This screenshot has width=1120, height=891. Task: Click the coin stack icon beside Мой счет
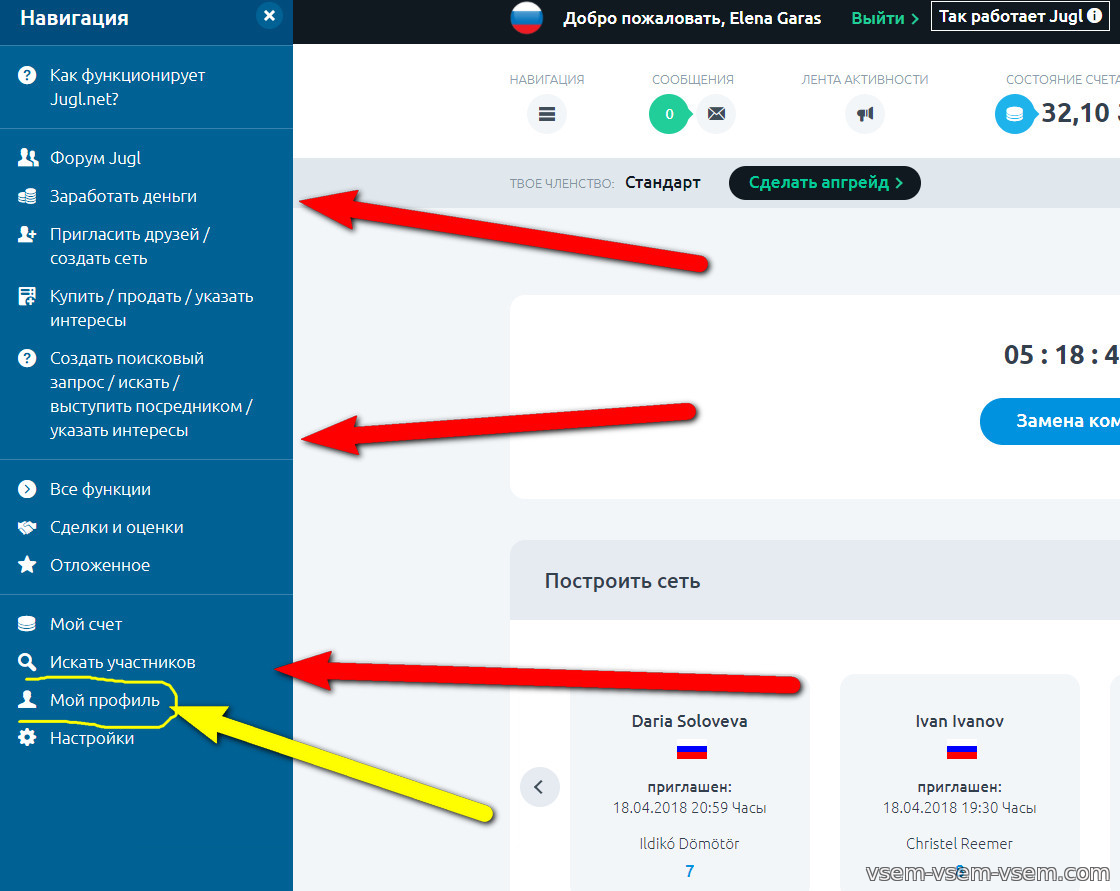coord(27,624)
